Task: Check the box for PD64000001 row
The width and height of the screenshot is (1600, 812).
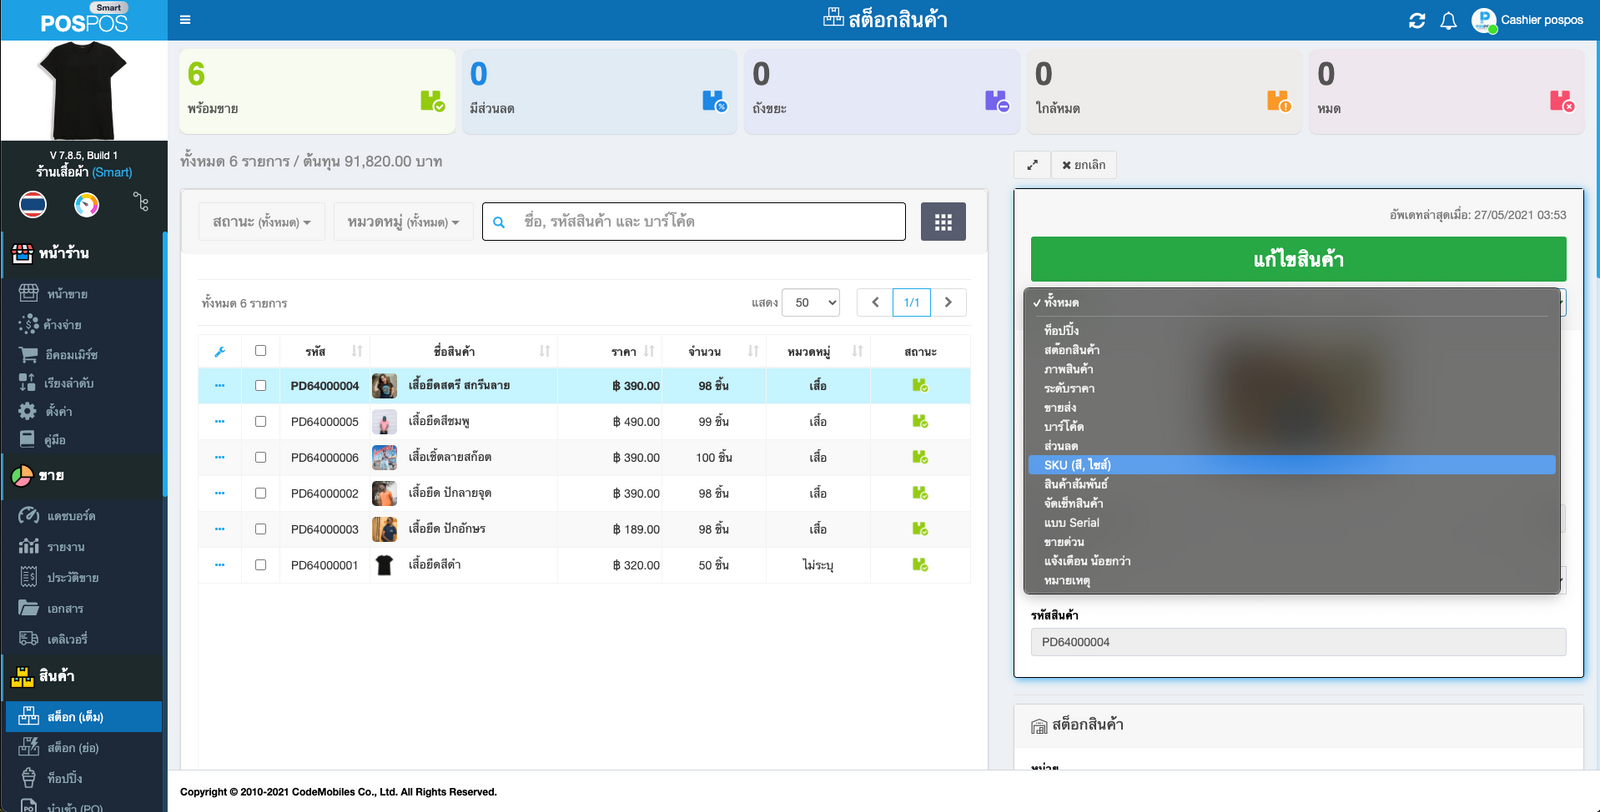Action: click(x=260, y=565)
